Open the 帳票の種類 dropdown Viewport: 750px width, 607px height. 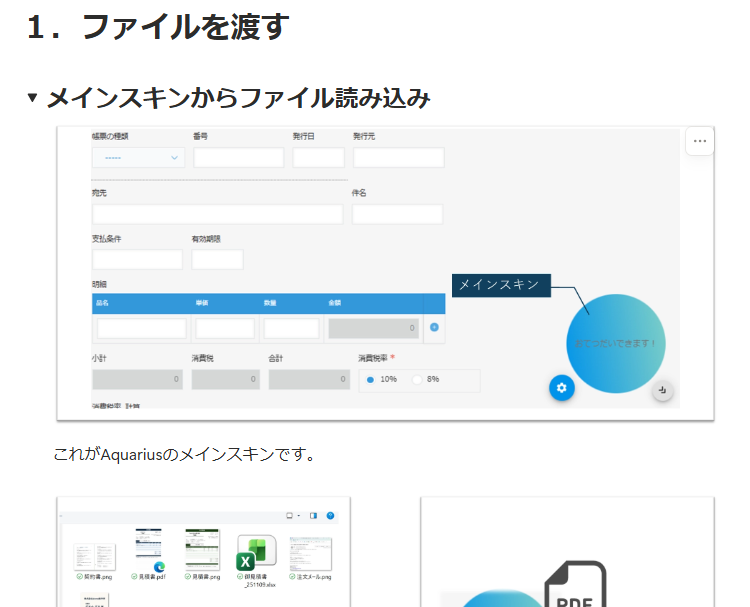point(138,157)
